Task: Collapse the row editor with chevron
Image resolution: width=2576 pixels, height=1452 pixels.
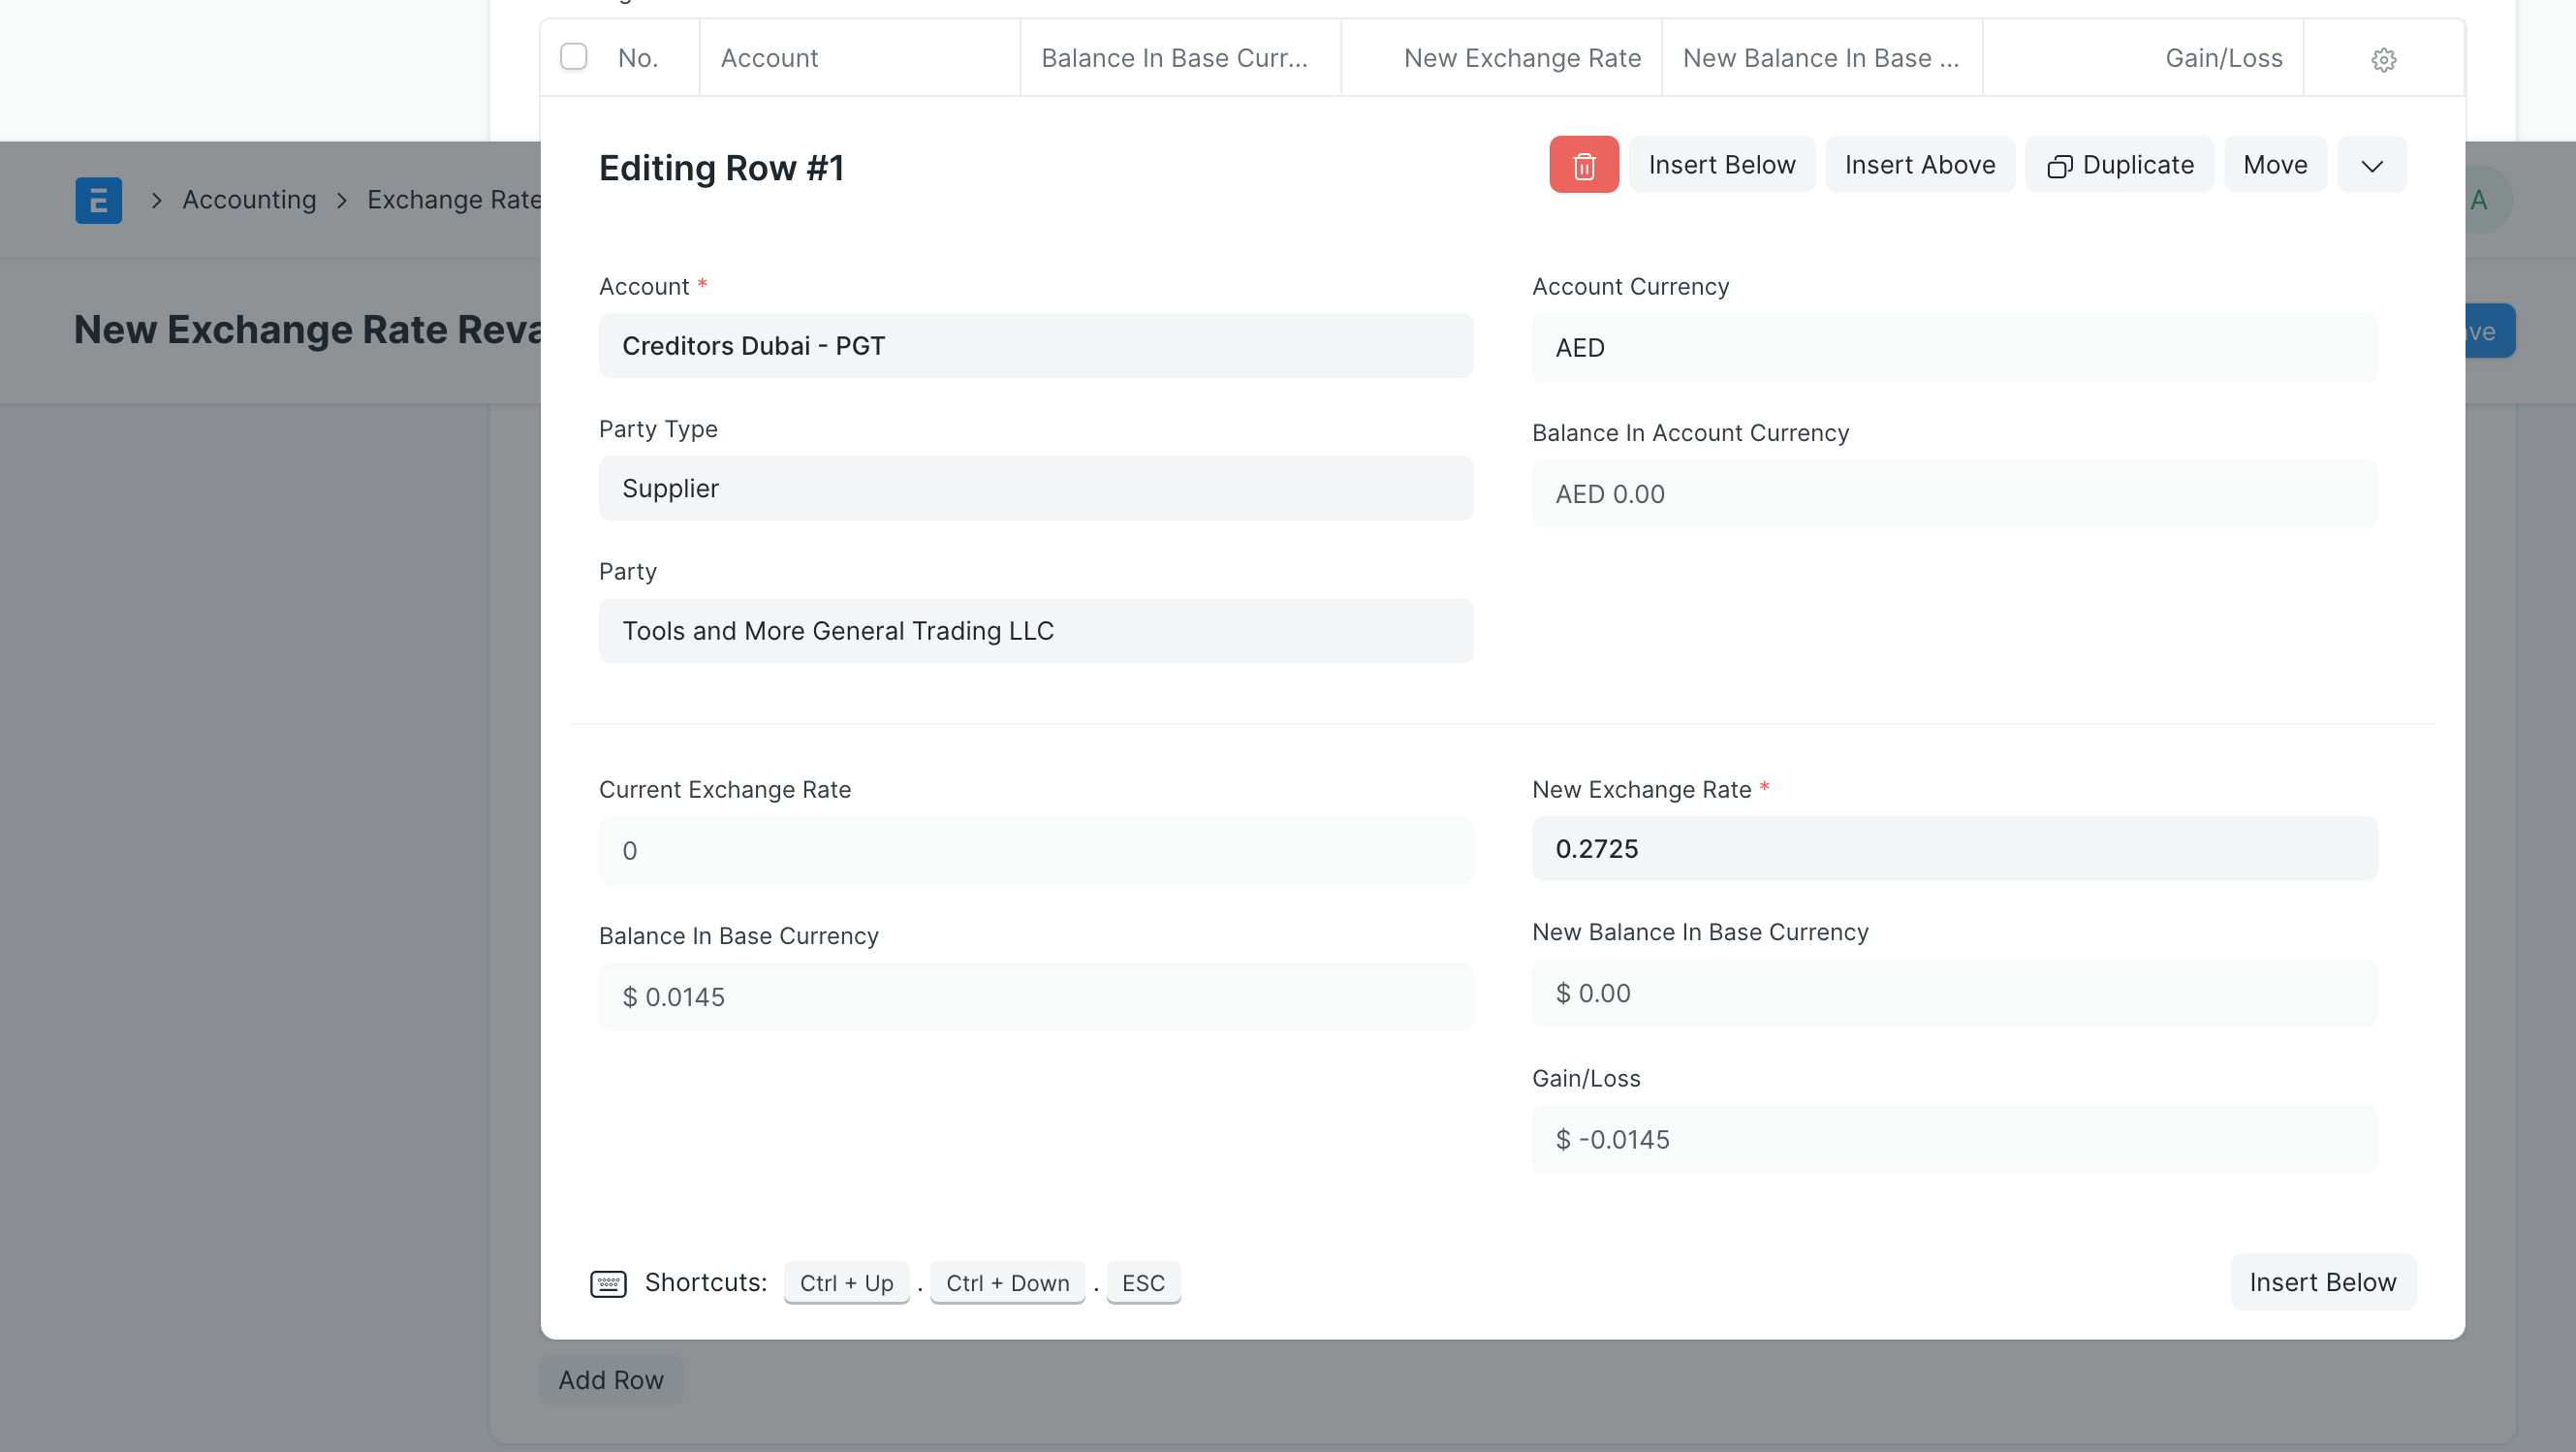Action: 2371,165
